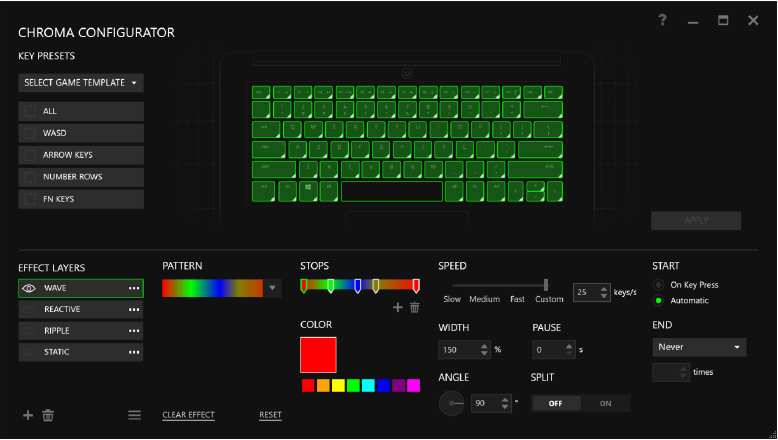This screenshot has height=440, width=778.
Task: Select the WAVE effect layer
Action: point(81,288)
